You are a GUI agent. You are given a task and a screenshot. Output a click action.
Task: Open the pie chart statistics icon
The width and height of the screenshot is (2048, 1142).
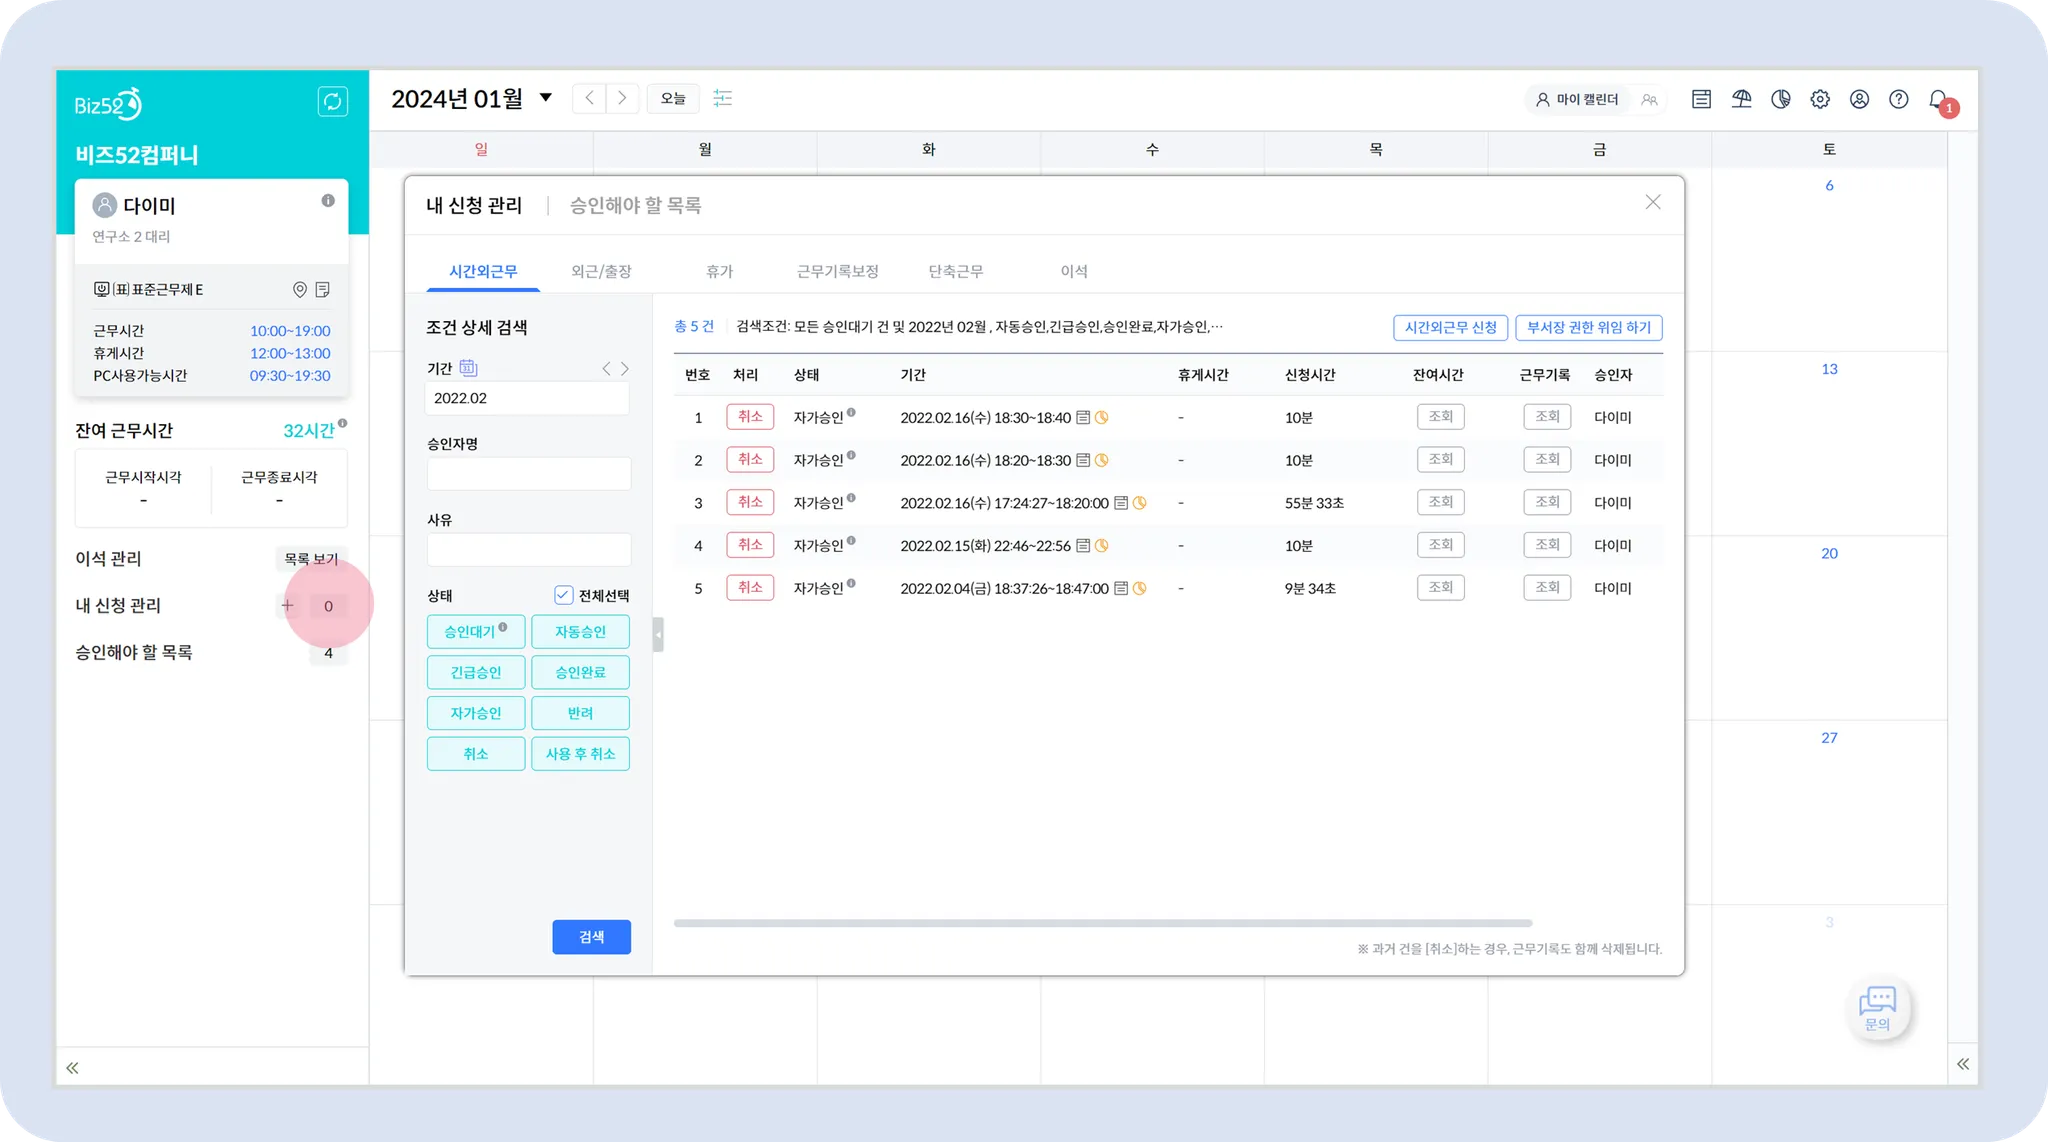(1781, 99)
